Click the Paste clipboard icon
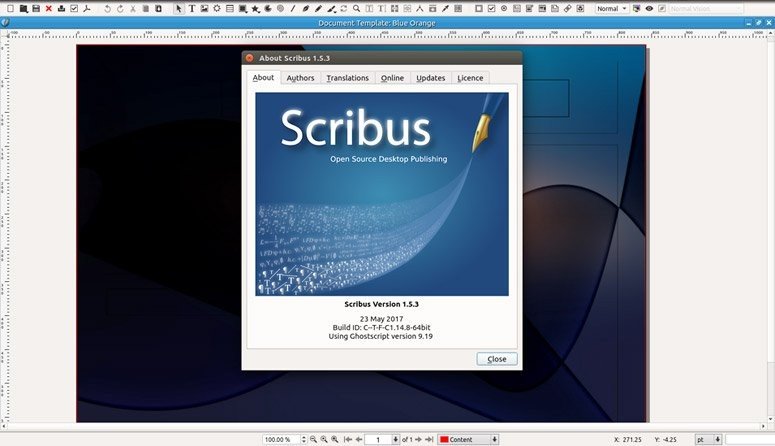 (x=159, y=8)
